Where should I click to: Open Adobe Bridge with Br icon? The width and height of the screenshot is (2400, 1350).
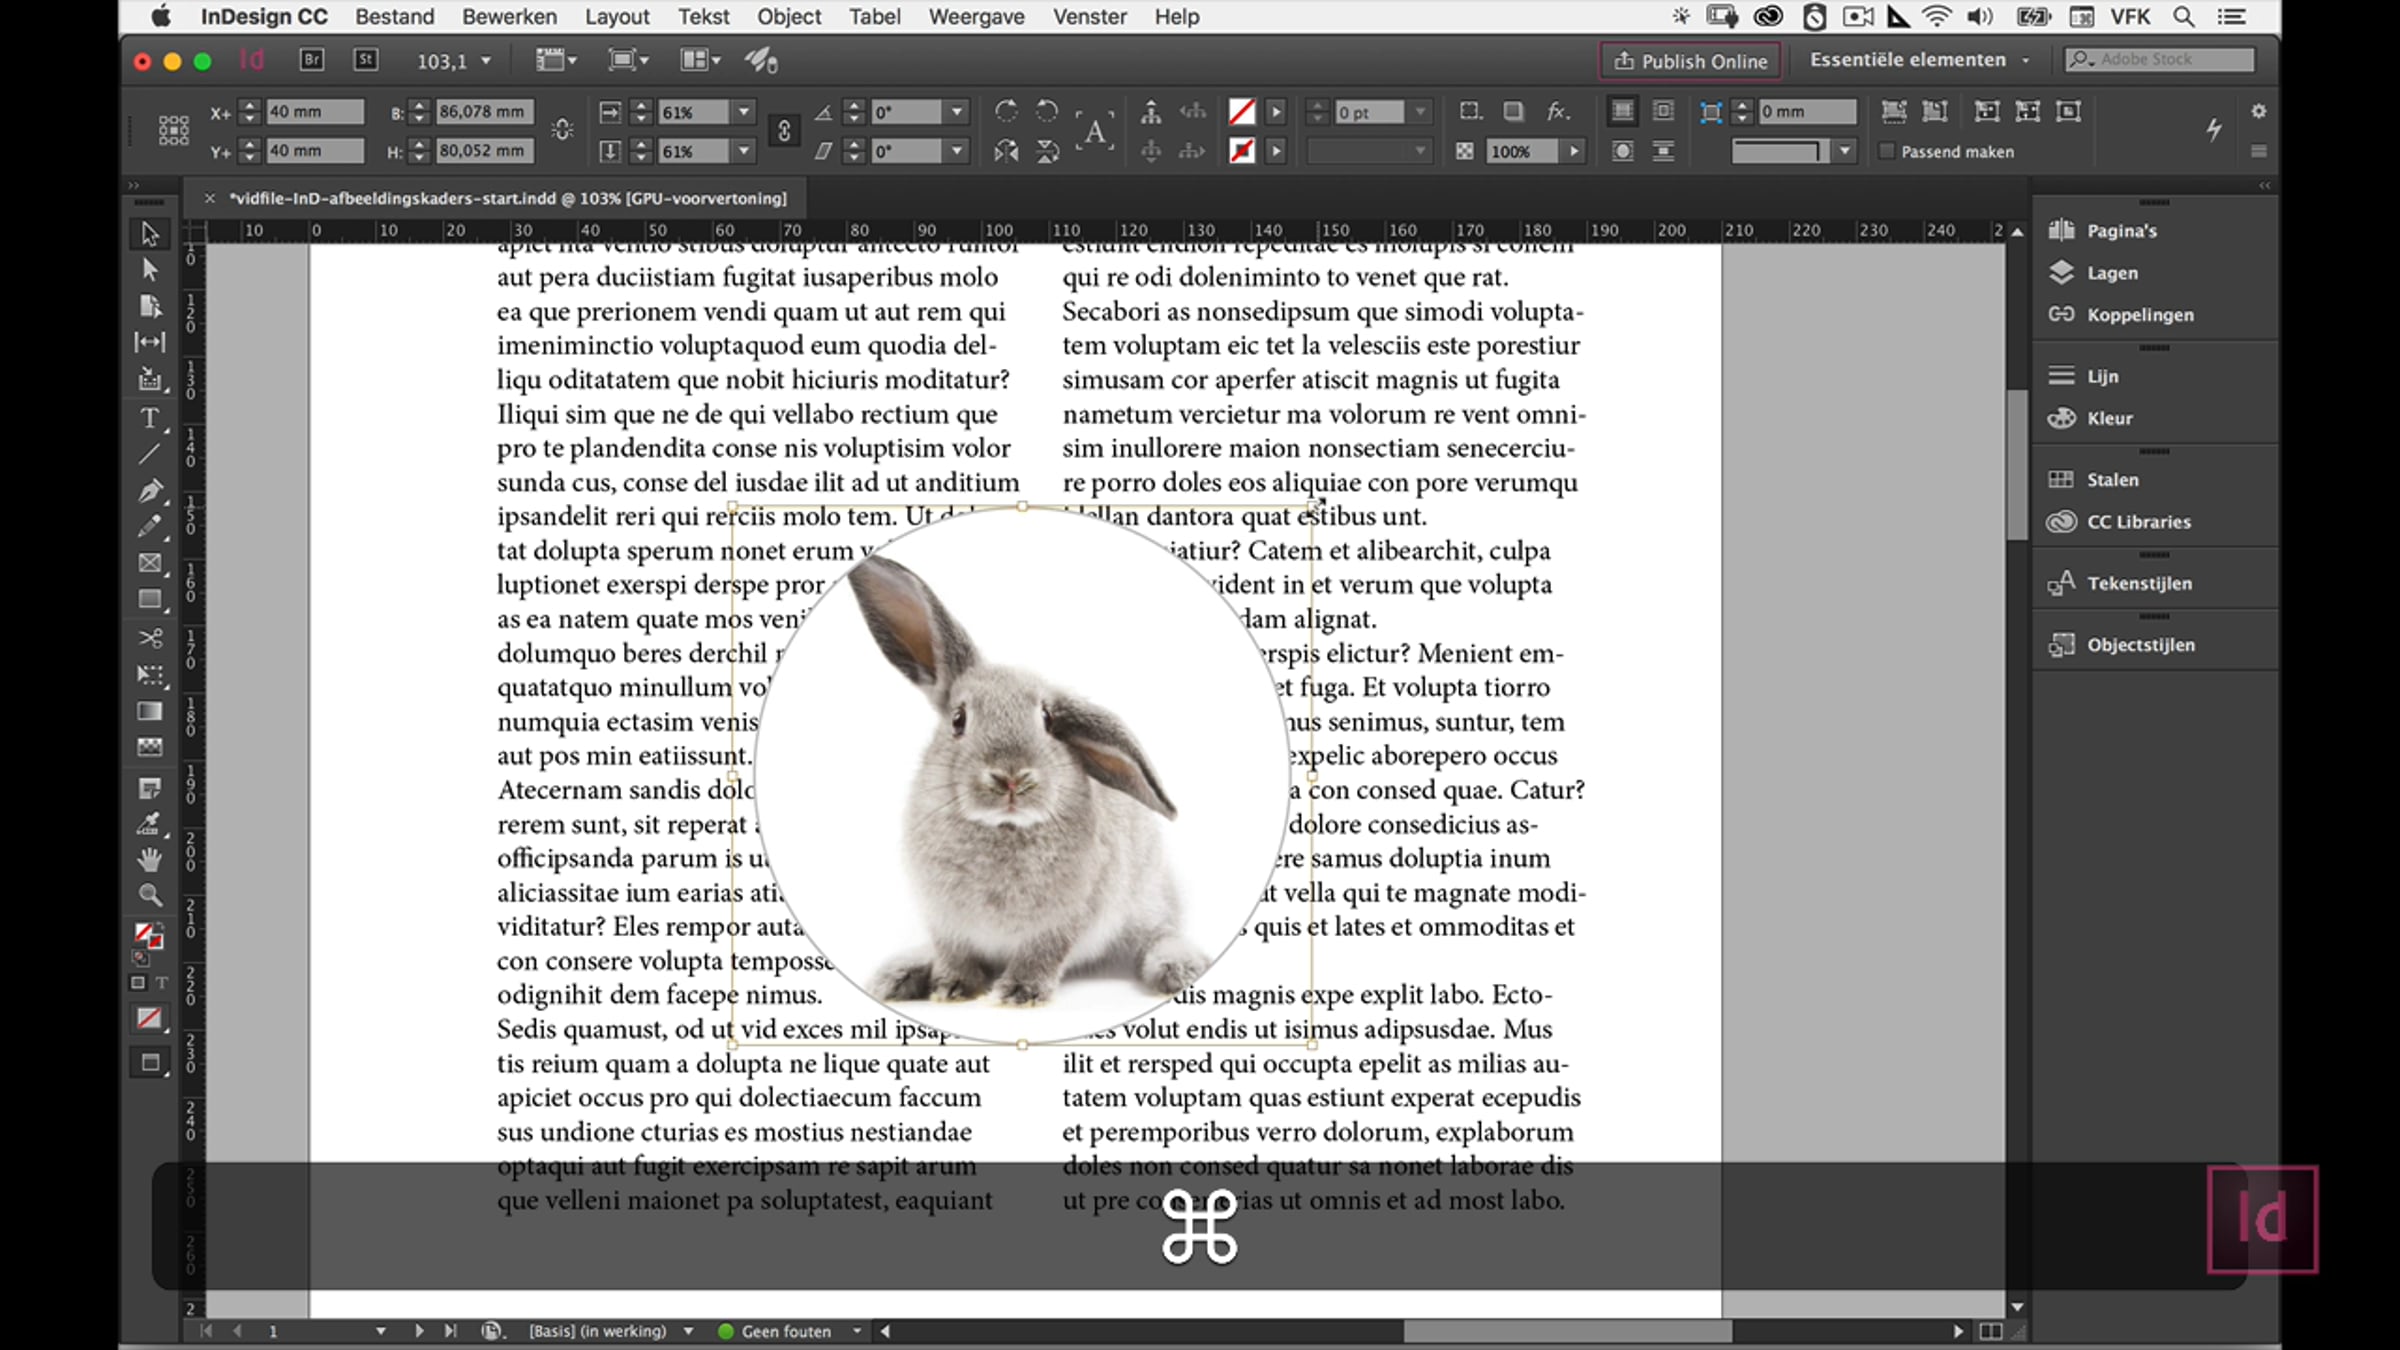coord(312,60)
